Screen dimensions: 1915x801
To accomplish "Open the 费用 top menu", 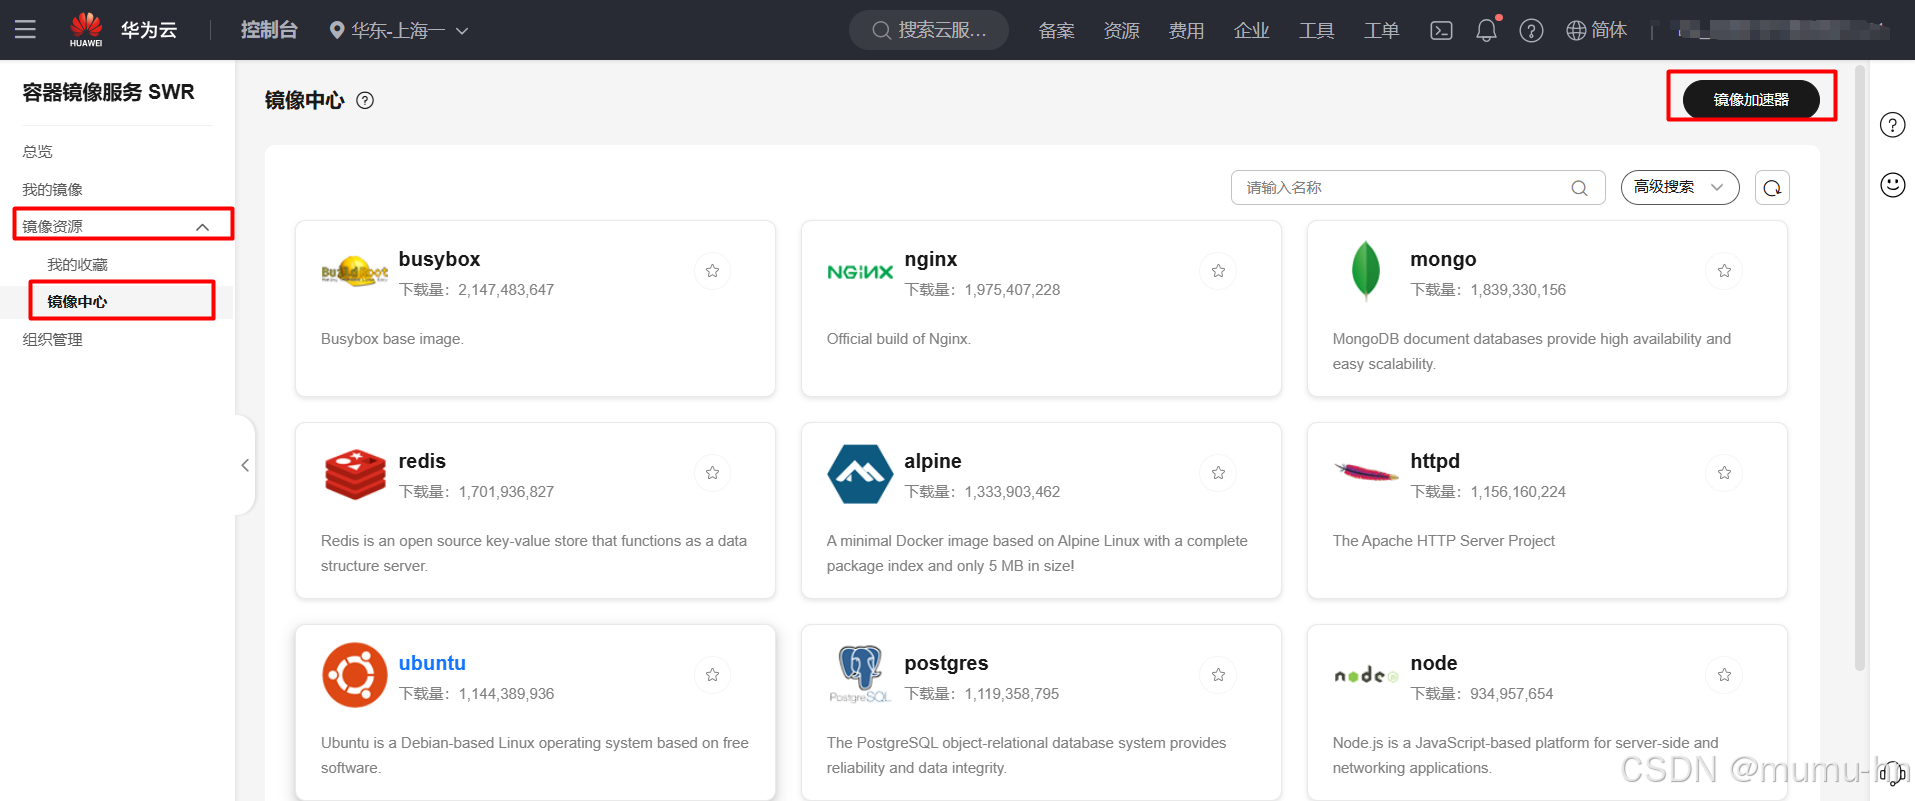I will point(1187,30).
